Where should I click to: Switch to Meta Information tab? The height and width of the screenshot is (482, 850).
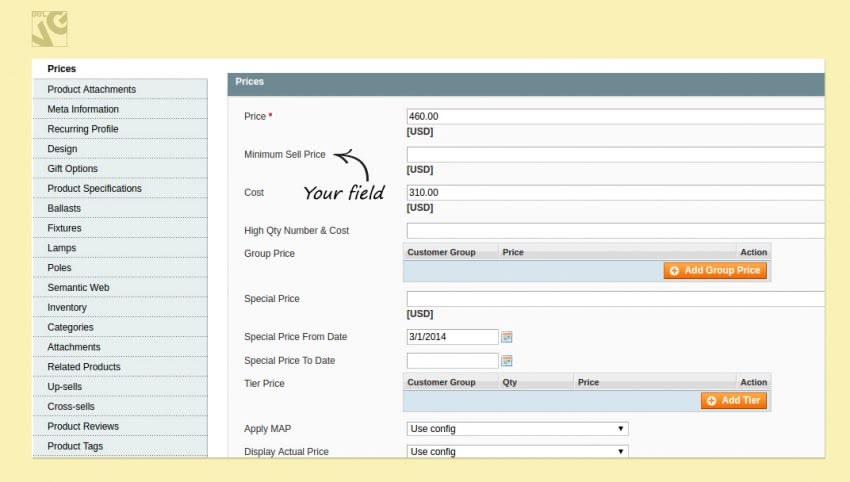click(120, 109)
